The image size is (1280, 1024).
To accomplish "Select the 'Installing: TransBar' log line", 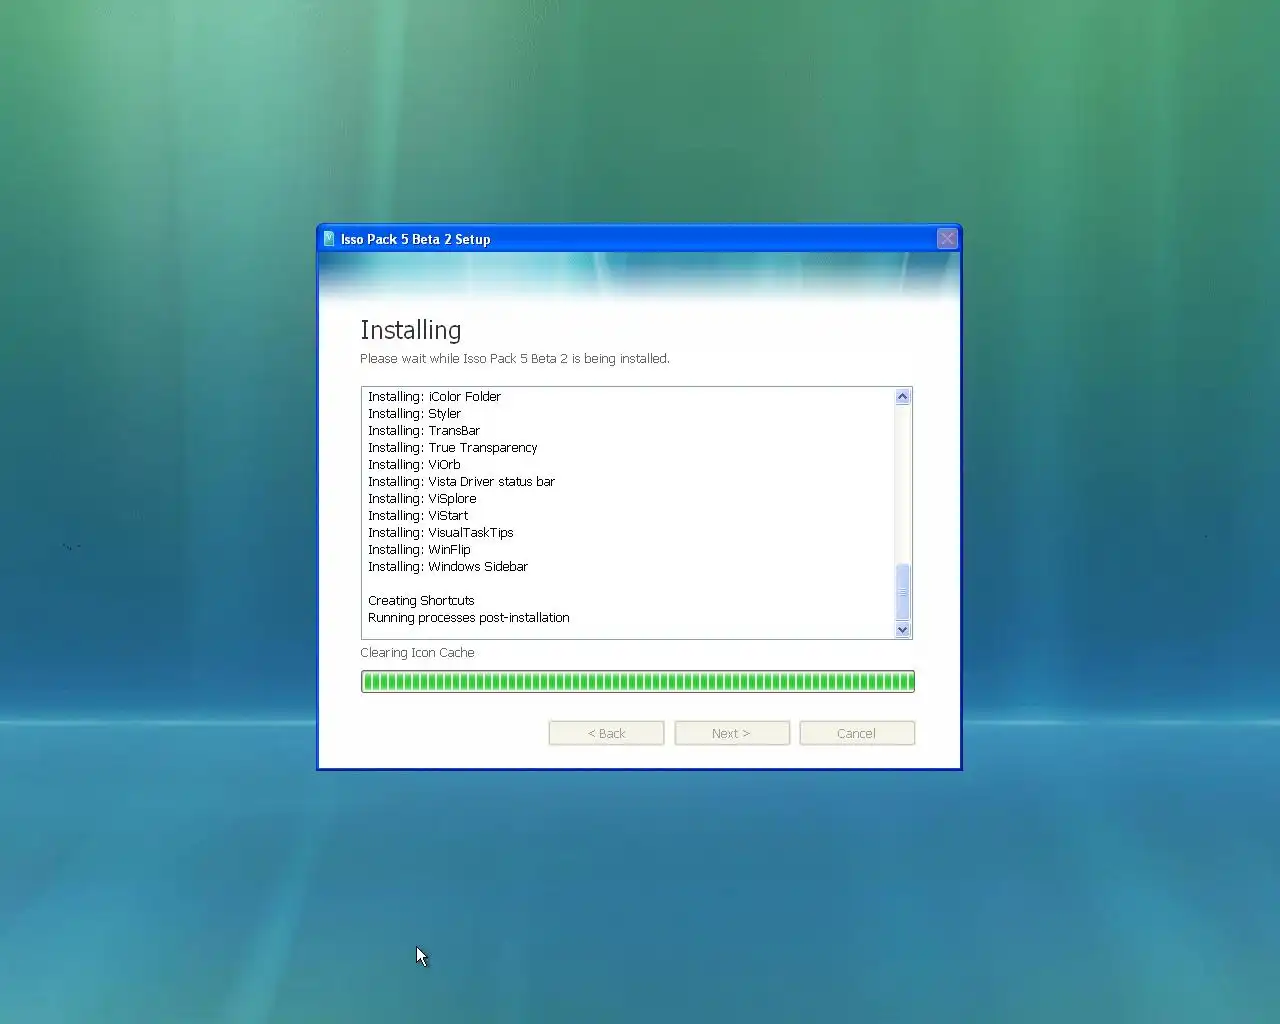I will click(x=424, y=431).
